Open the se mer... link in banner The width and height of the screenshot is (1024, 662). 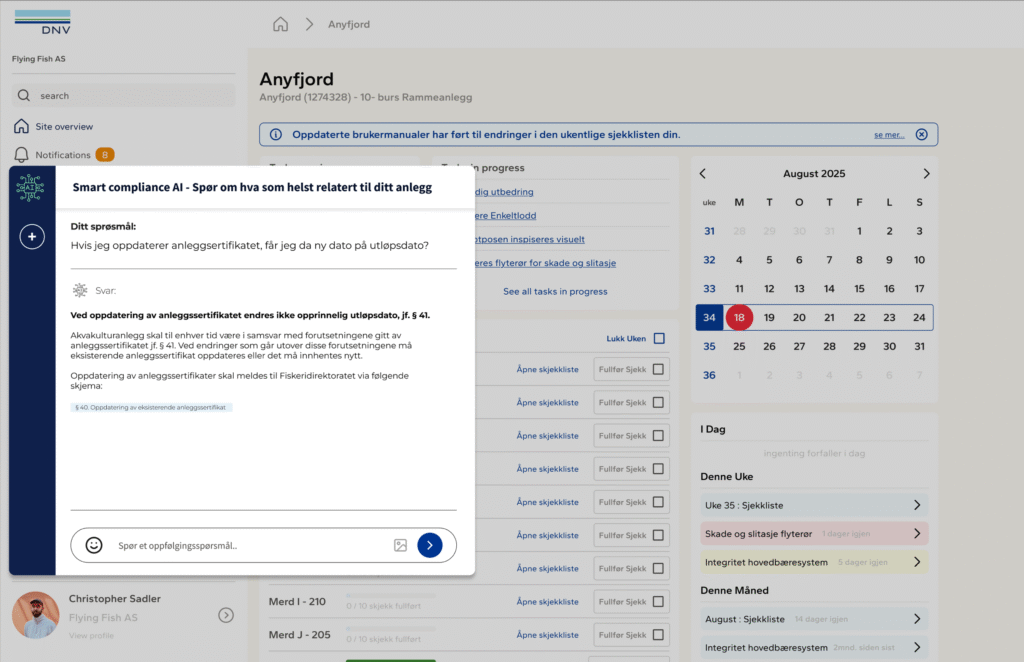point(889,135)
